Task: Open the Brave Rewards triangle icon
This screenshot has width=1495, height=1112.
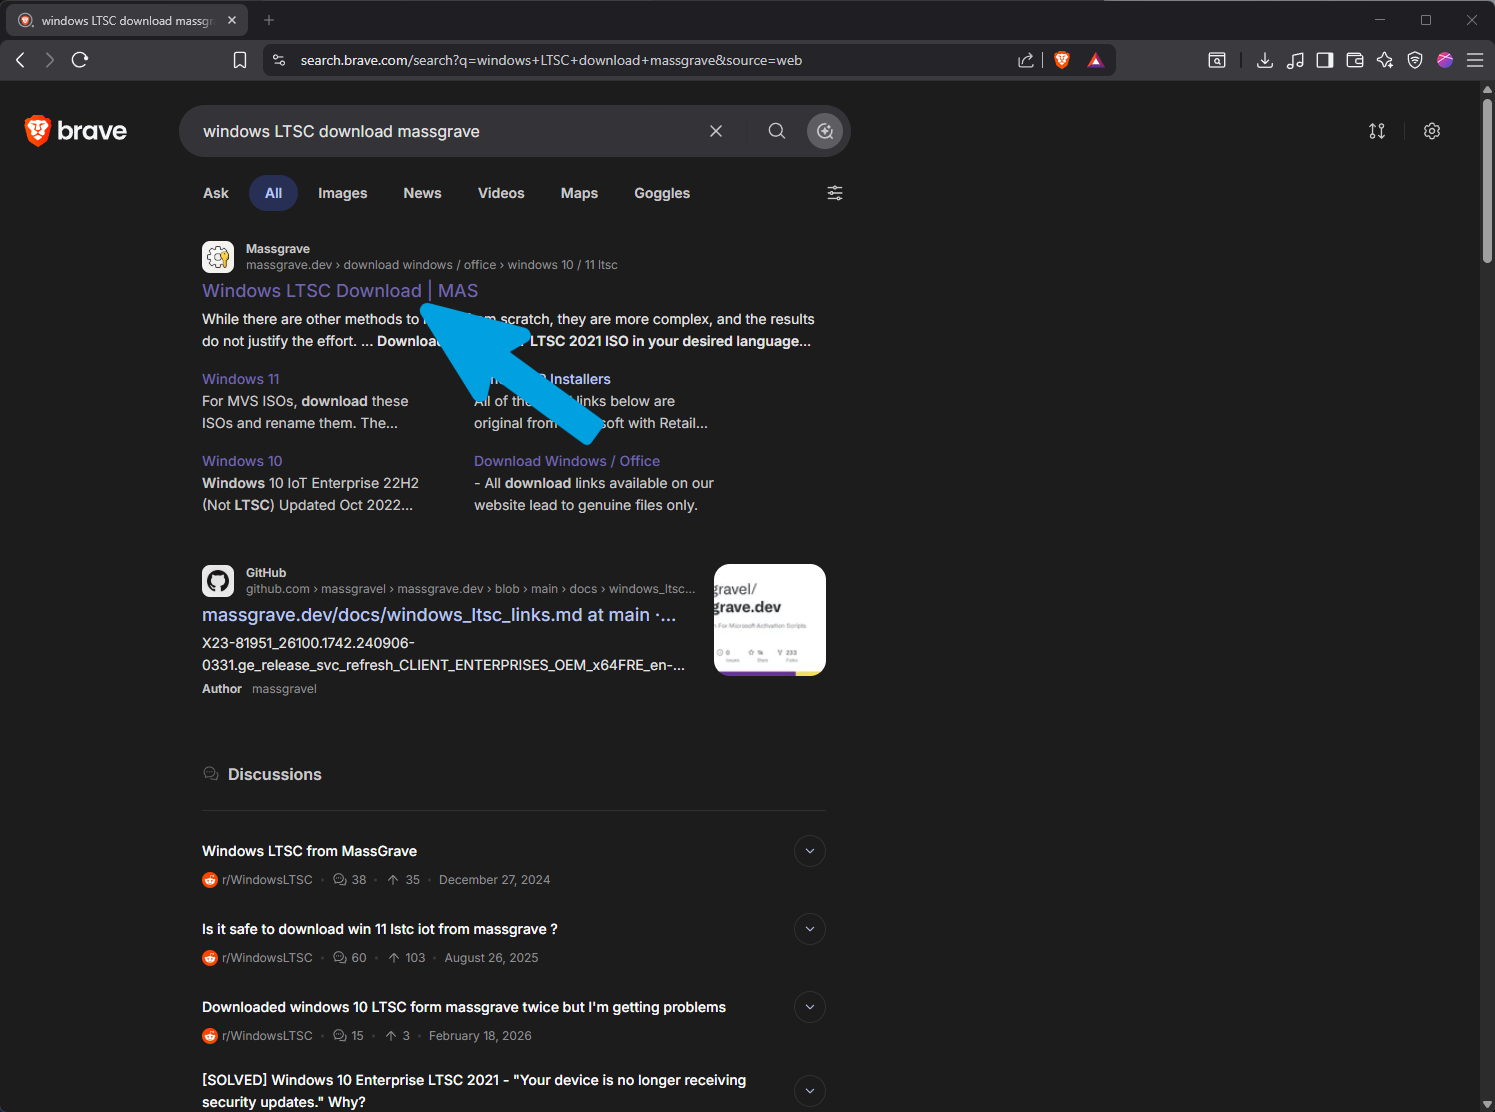Action: click(x=1096, y=60)
